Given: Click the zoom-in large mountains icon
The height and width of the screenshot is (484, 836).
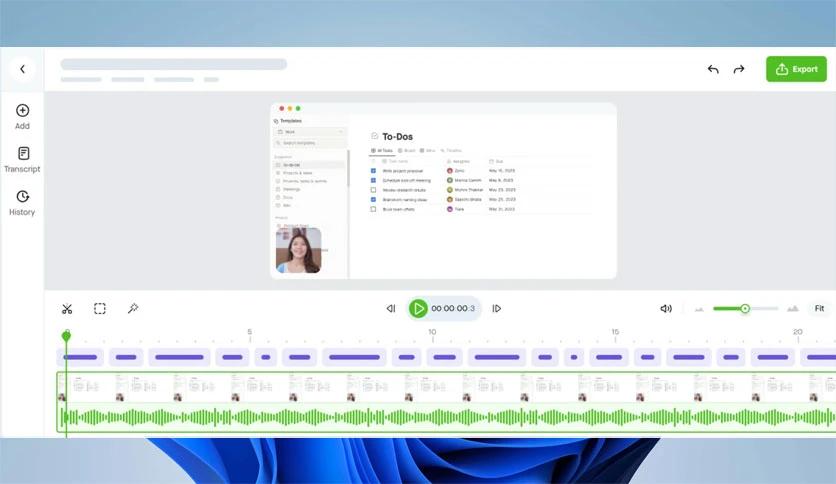Looking at the screenshot, I should coord(793,309).
